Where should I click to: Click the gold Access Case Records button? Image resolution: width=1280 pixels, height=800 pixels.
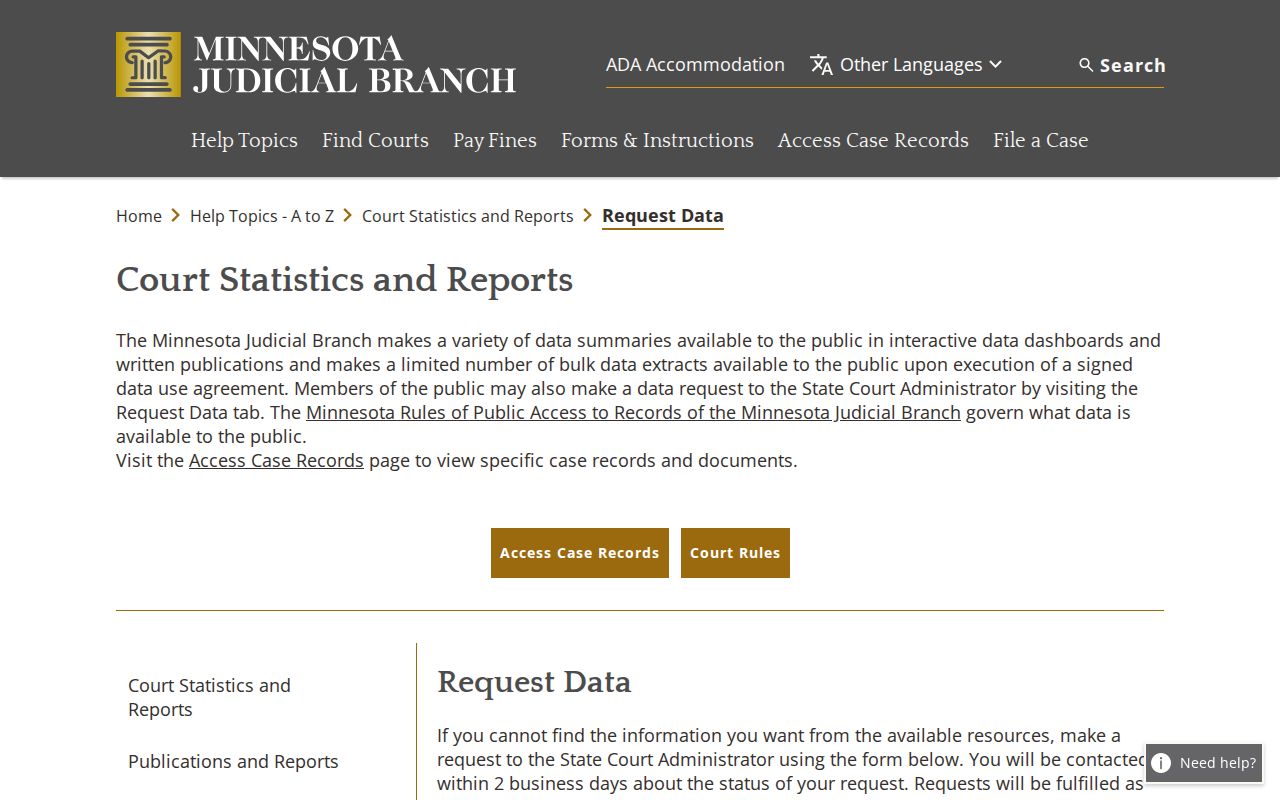[580, 553]
